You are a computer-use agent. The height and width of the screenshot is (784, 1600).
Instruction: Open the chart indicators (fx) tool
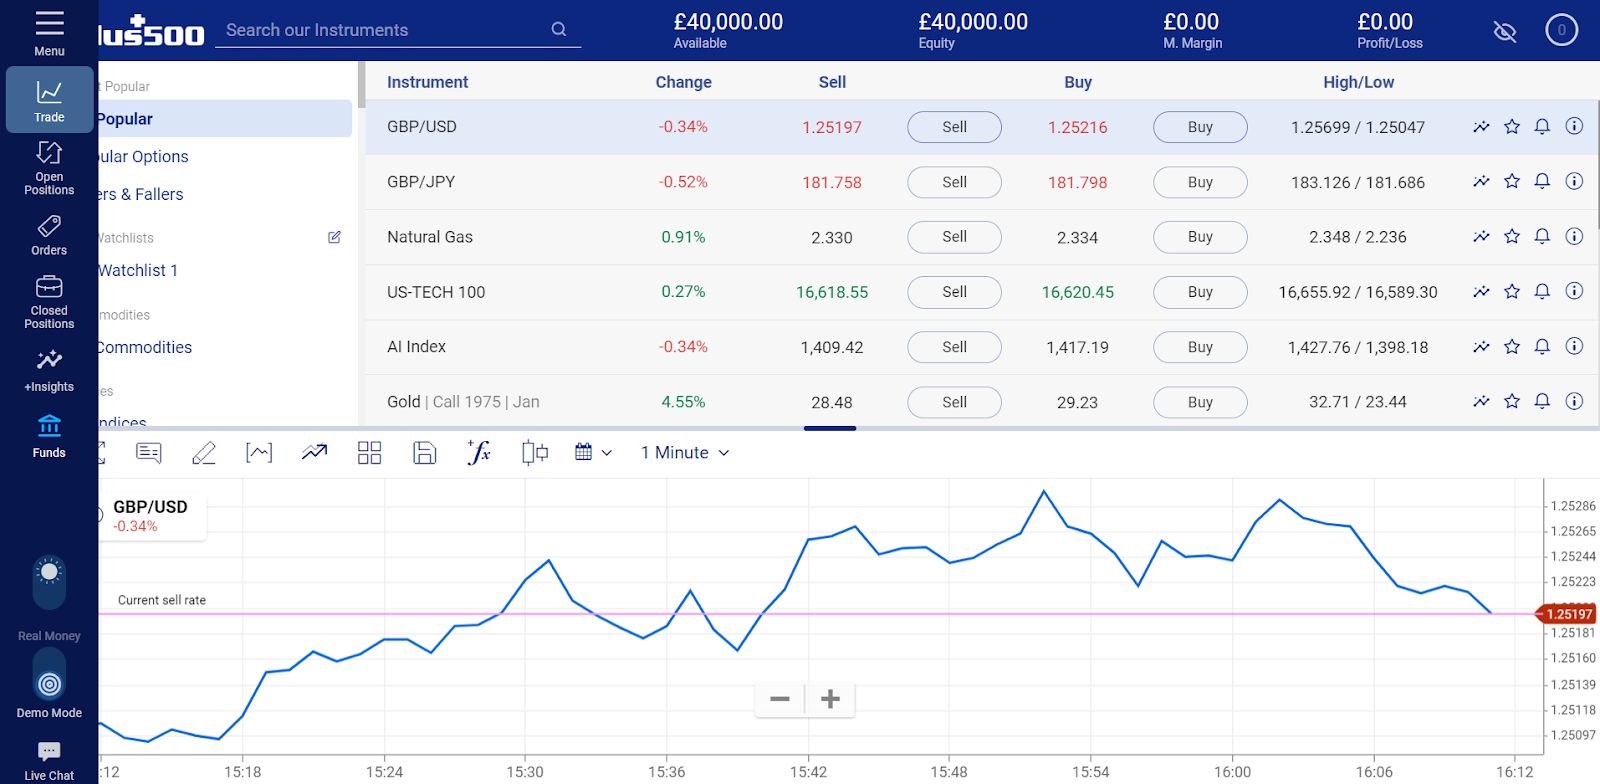tap(479, 453)
